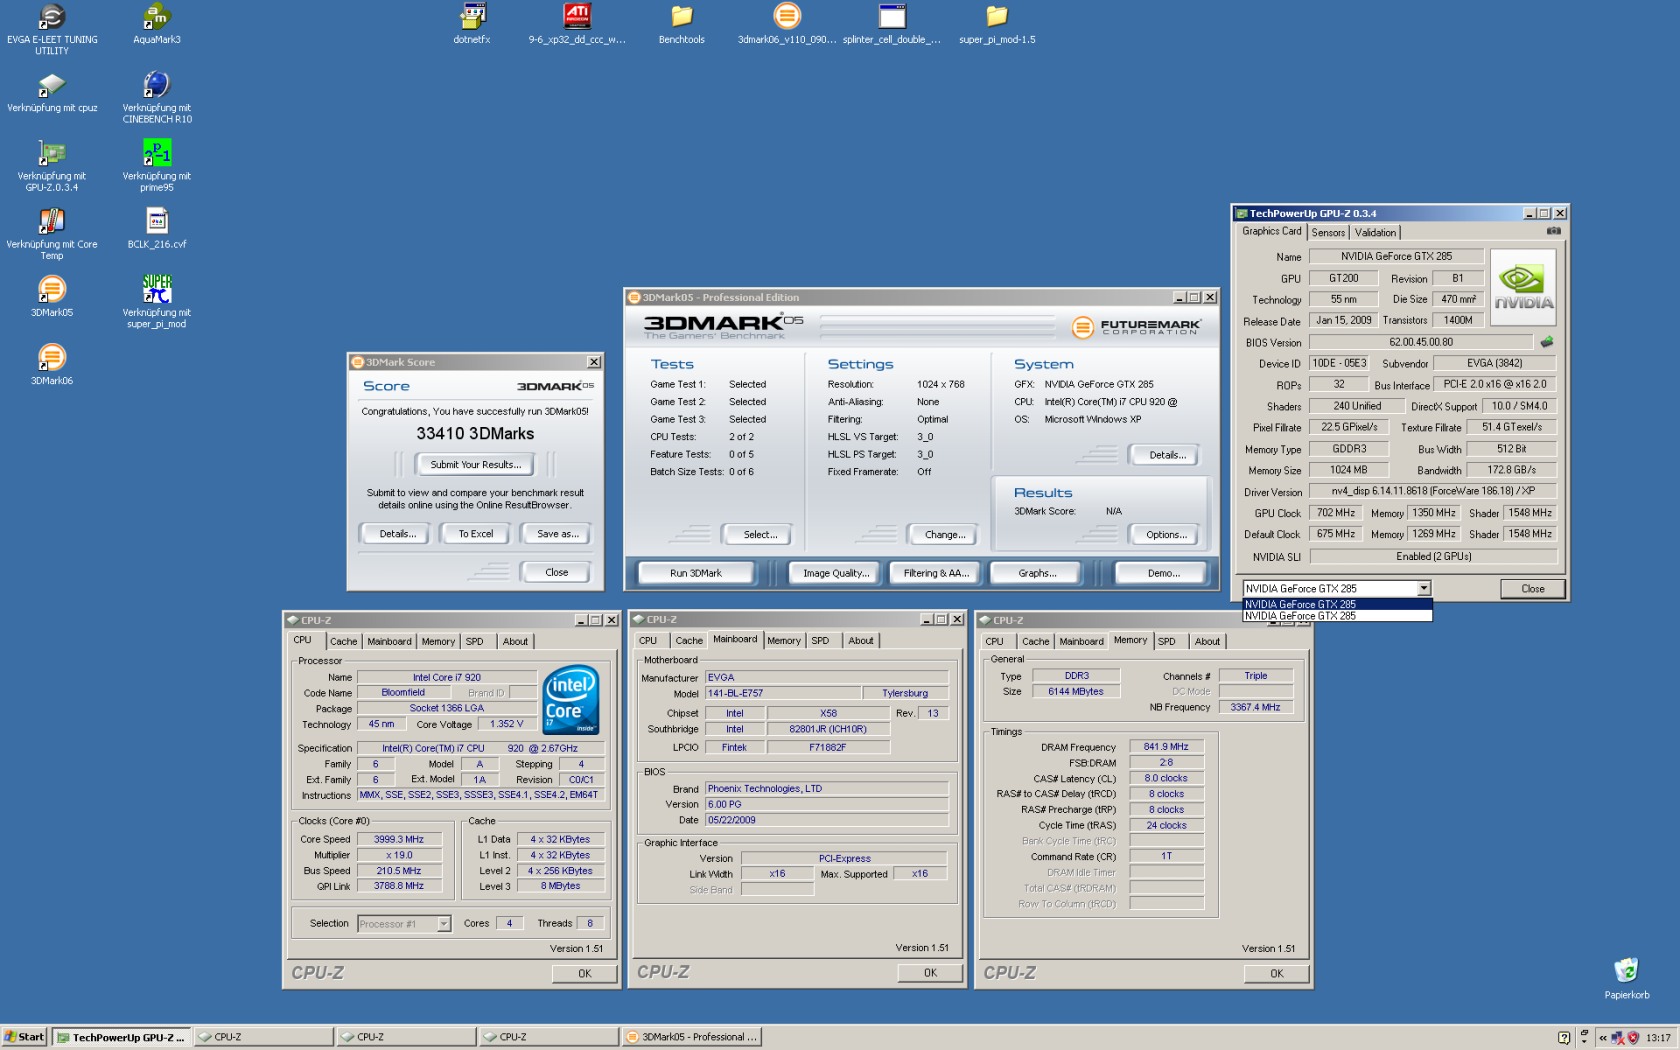Open ATI 9-6_xp32_dd_ccc installer icon
Image resolution: width=1680 pixels, height=1050 pixels.
pyautogui.click(x=577, y=17)
